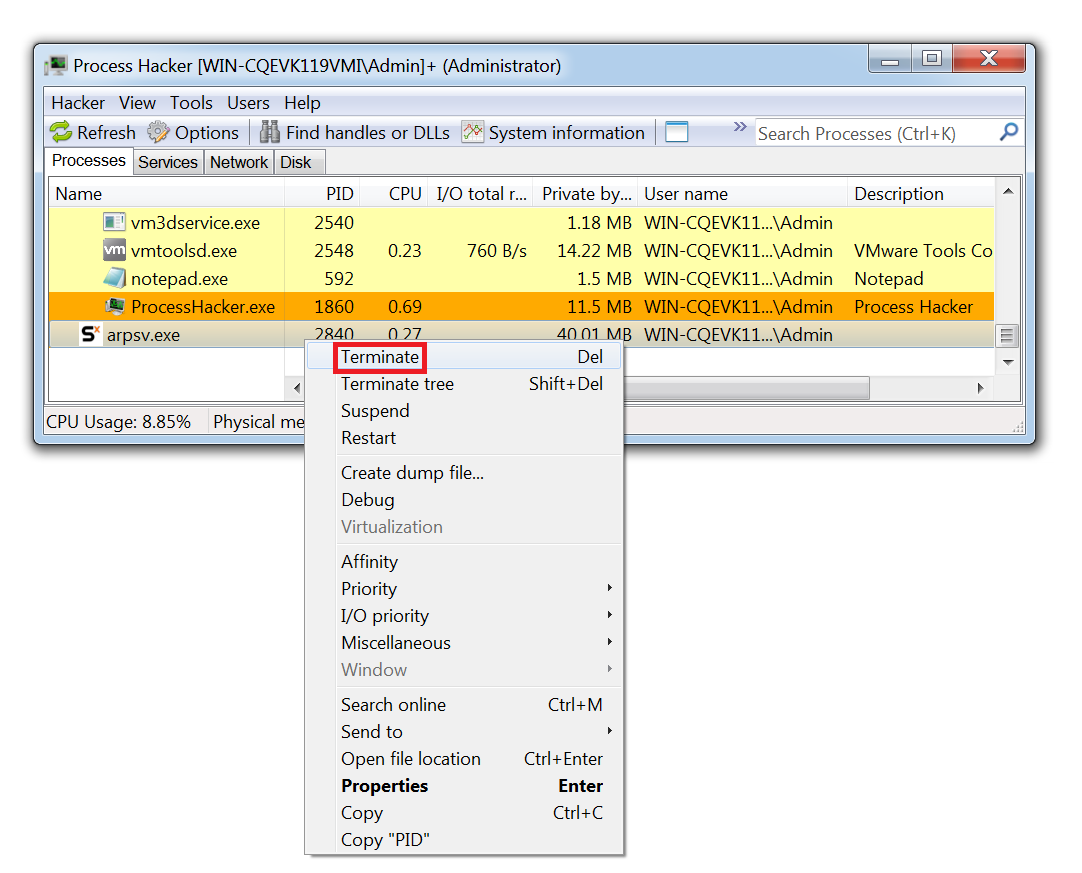
Task: Select Debug in the context menu
Action: click(x=464, y=500)
